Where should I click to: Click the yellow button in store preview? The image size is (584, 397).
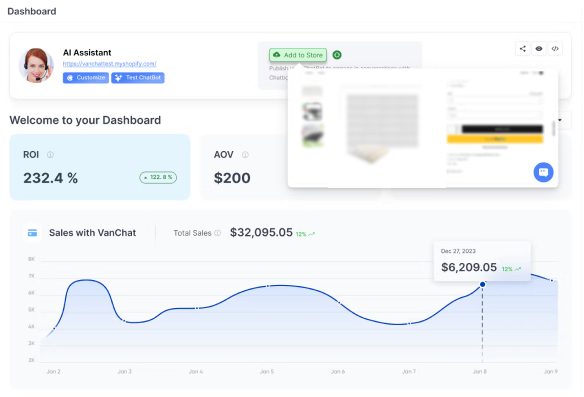[x=495, y=139]
